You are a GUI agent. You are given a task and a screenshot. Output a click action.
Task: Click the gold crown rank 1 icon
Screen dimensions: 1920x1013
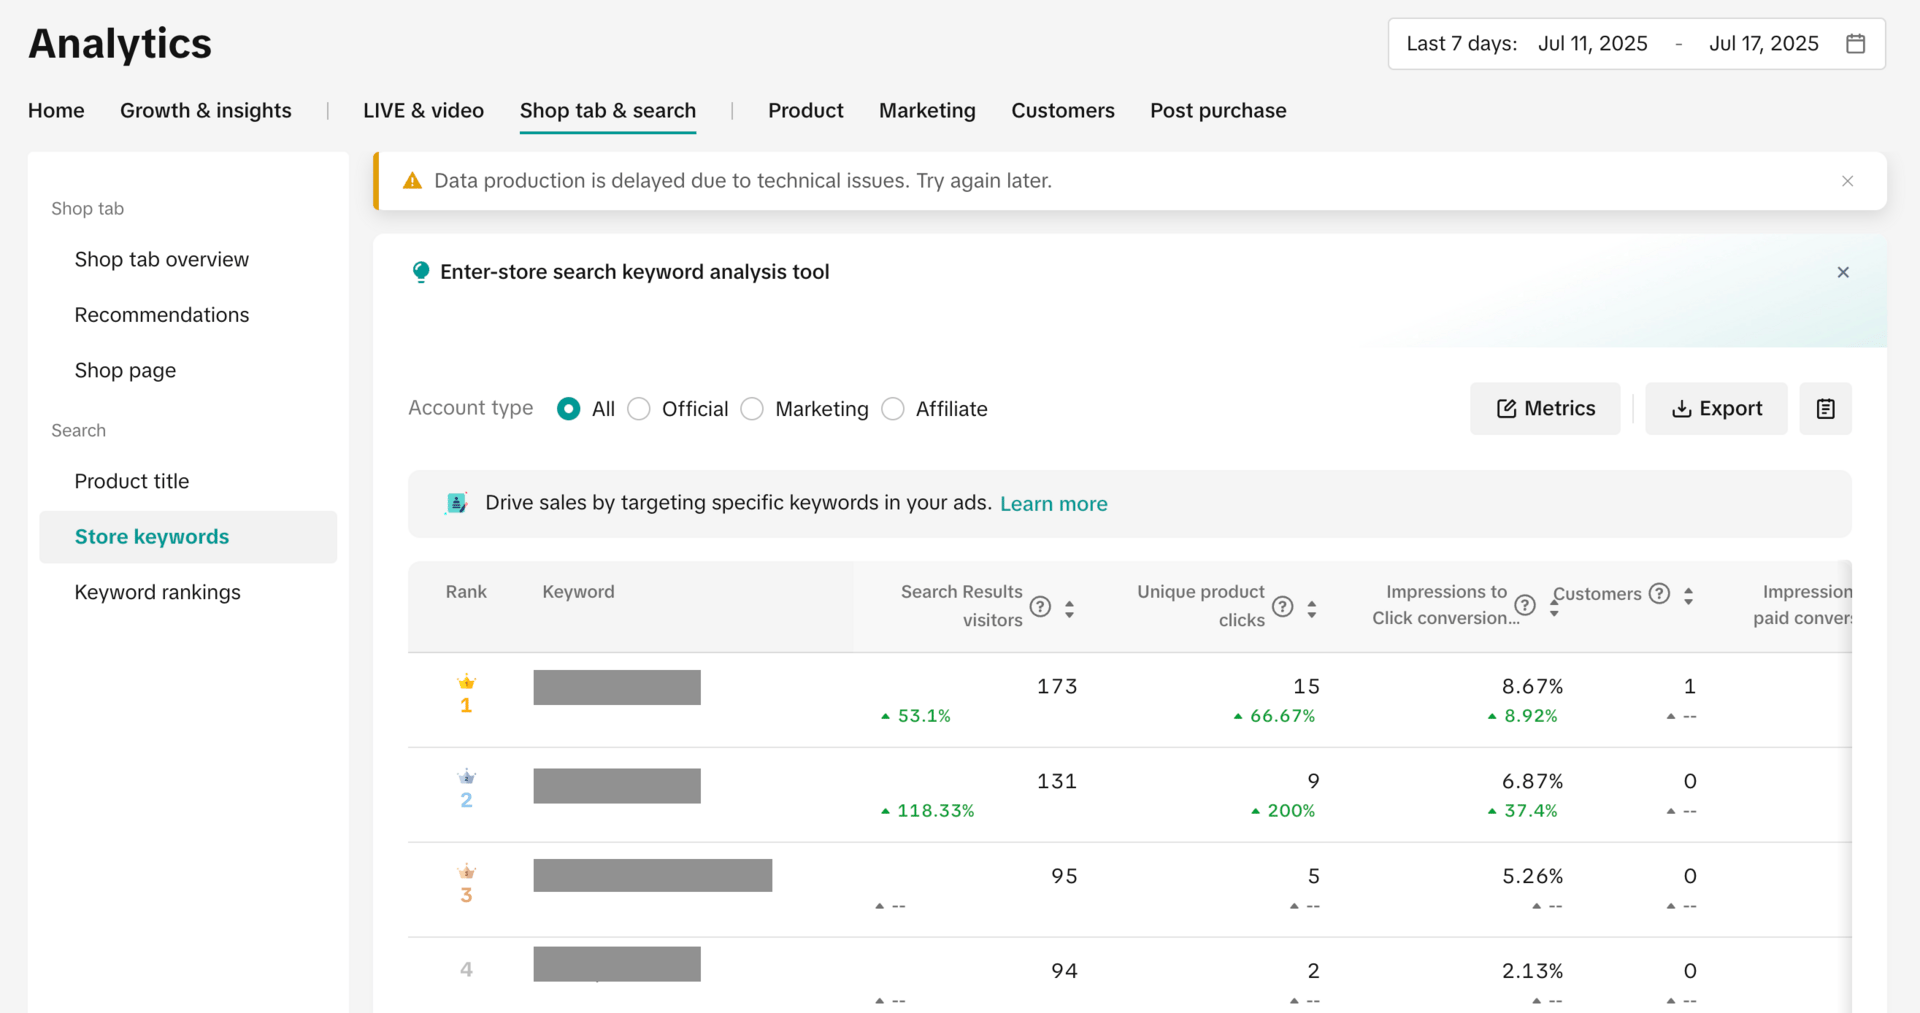[466, 682]
